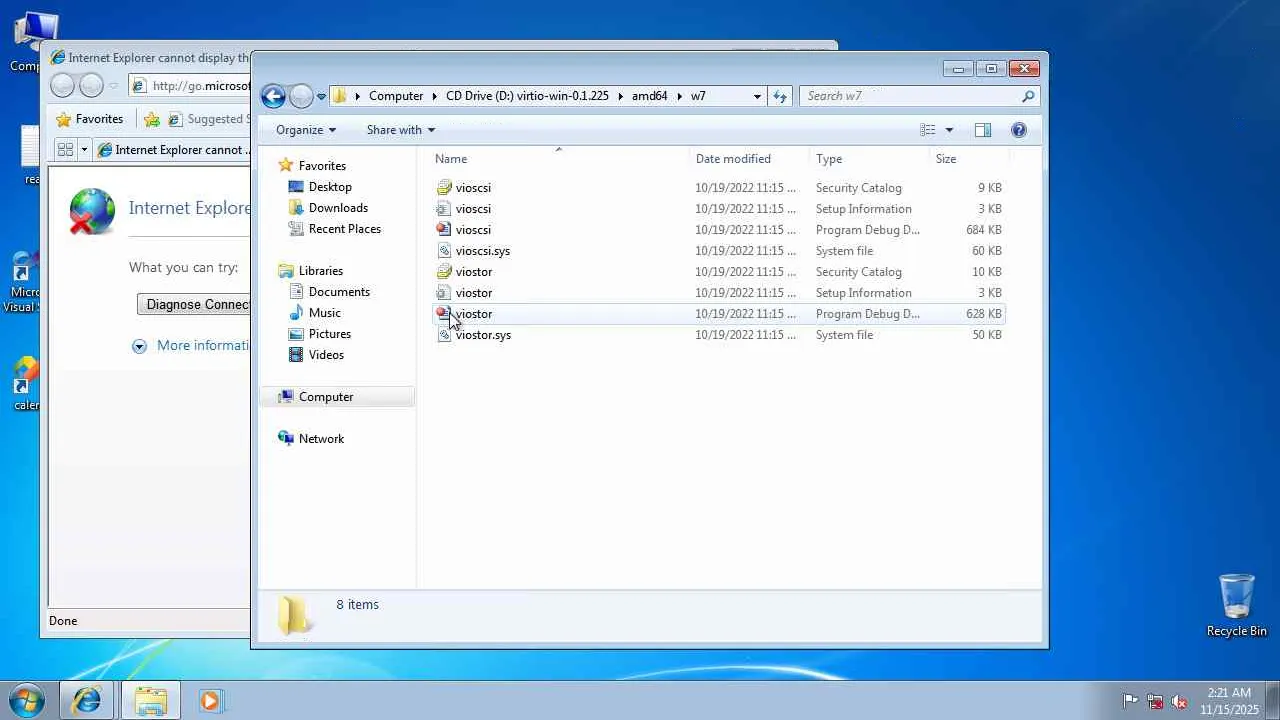1280x720 pixels.
Task: Open the recent pages dropdown beside forward
Action: [321, 96]
